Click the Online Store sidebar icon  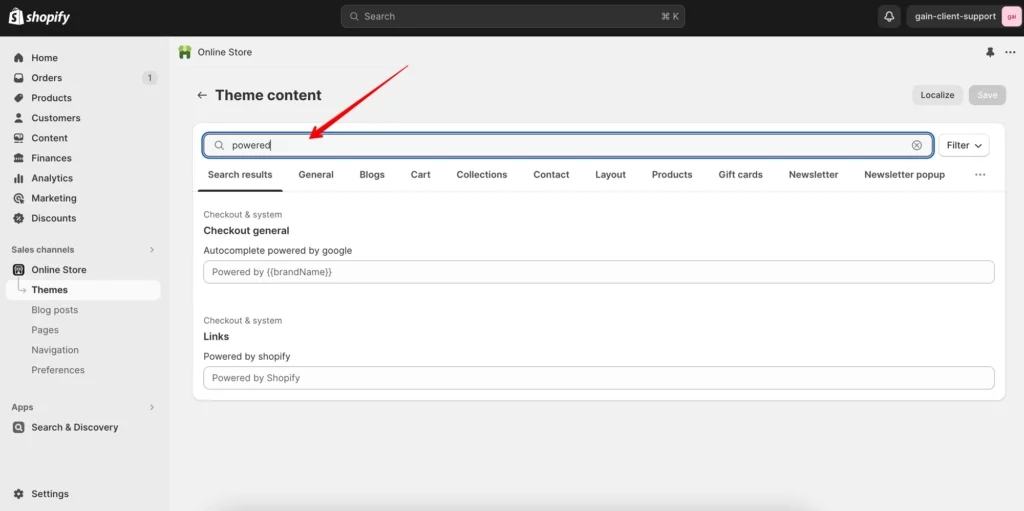(x=18, y=269)
